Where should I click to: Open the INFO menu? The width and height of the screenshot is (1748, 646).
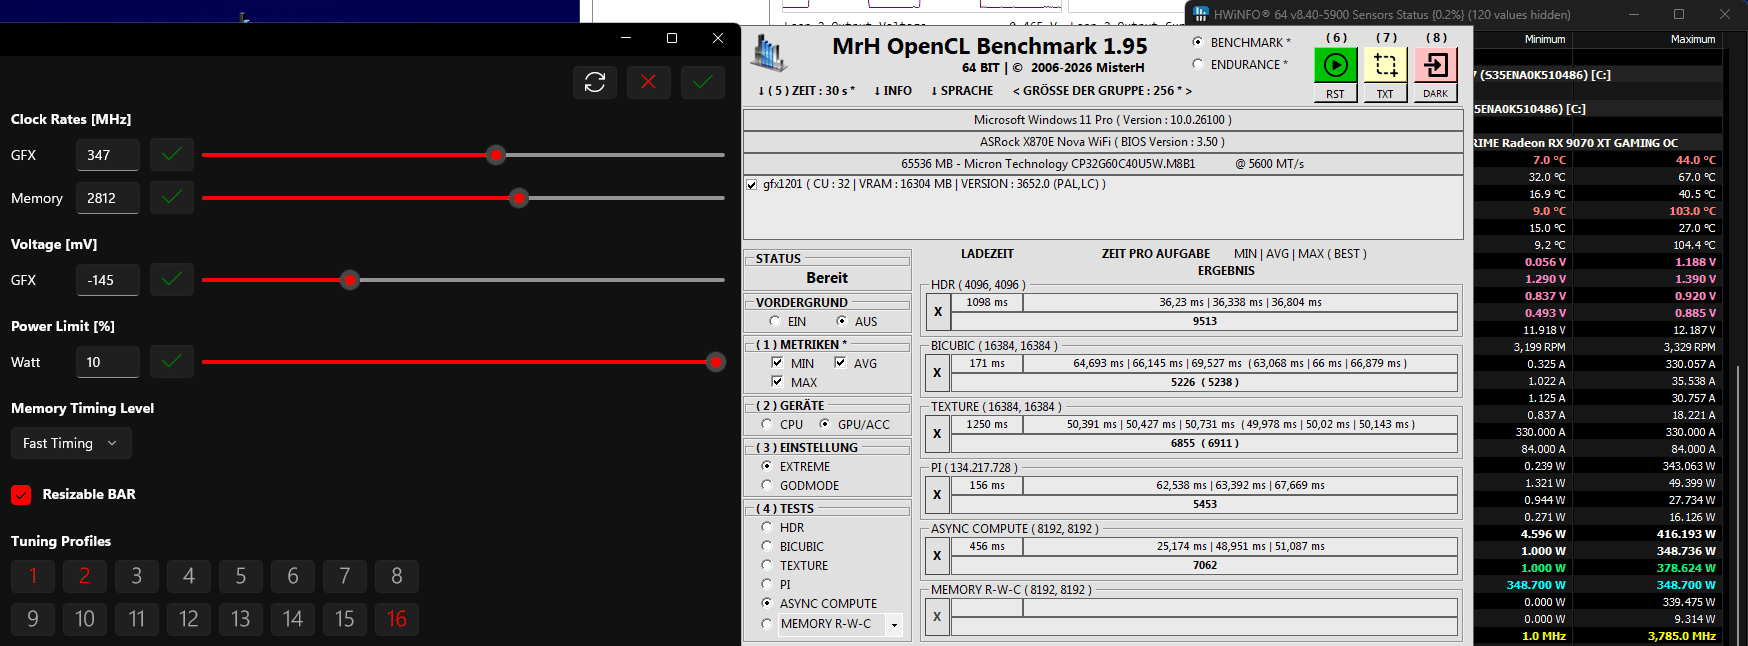click(x=893, y=91)
